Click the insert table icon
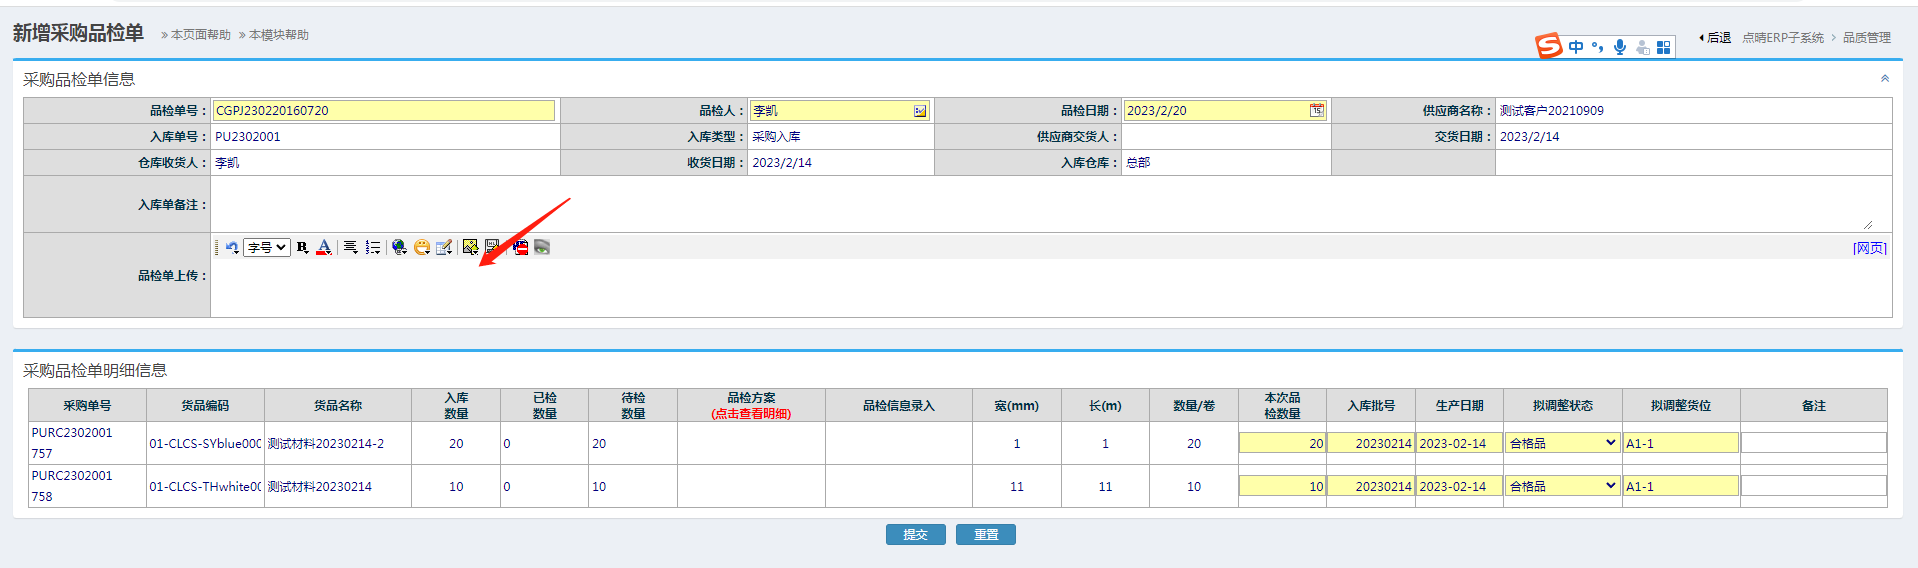The height and width of the screenshot is (568, 1918). 444,247
